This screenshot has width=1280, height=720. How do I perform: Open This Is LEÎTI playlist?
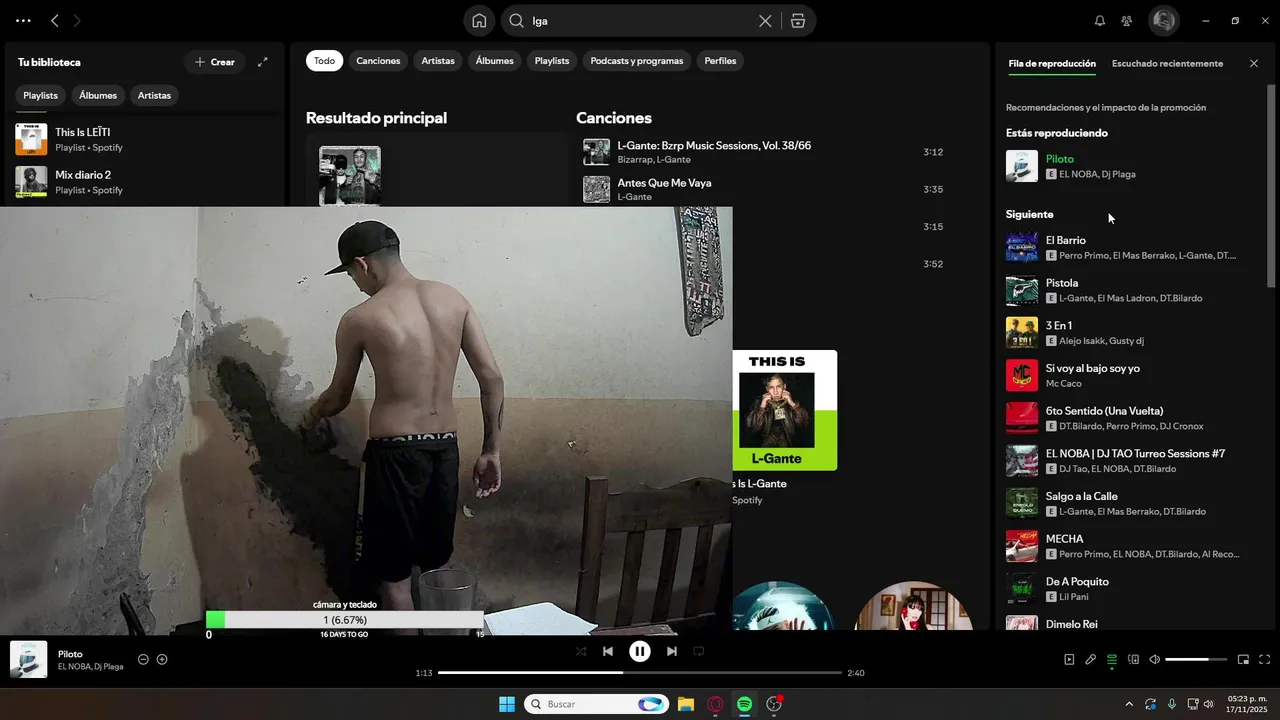[x=145, y=139]
